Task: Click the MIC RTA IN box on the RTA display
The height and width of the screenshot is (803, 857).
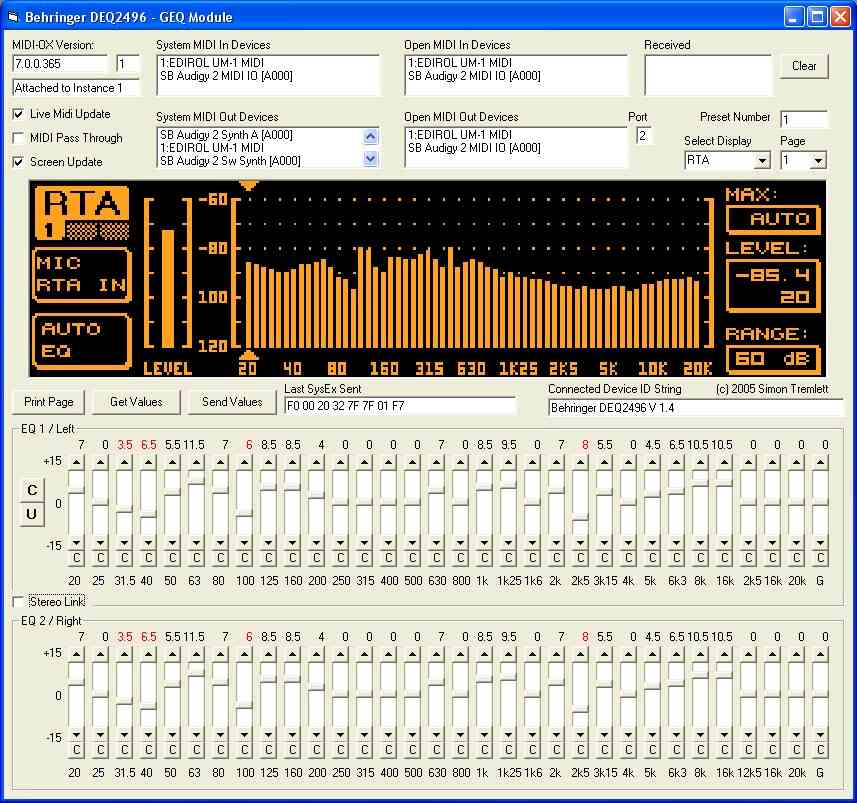Action: pos(81,275)
